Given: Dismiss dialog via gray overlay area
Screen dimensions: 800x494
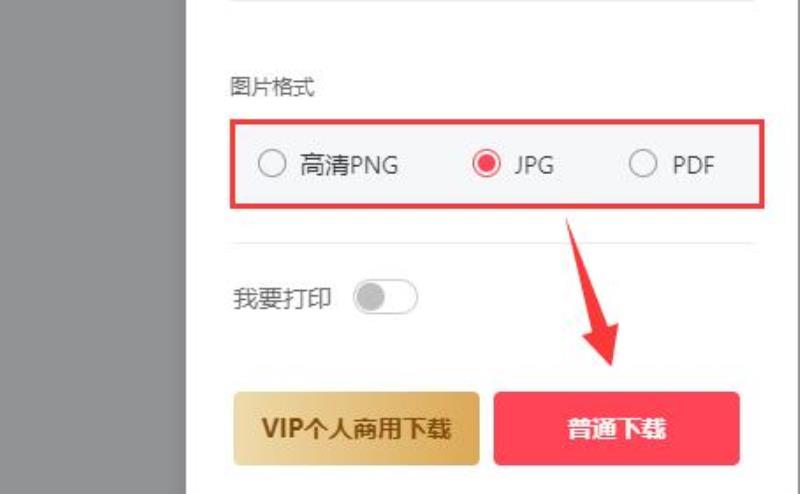Looking at the screenshot, I should click(92, 247).
